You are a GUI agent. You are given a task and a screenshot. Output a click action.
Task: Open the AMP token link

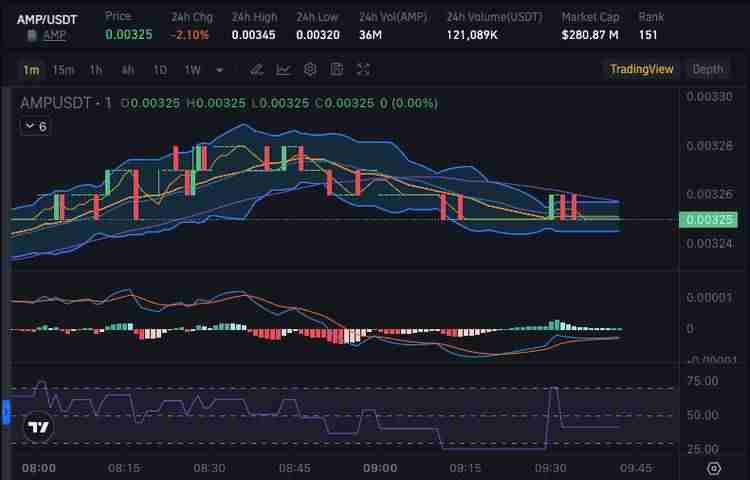click(x=55, y=35)
